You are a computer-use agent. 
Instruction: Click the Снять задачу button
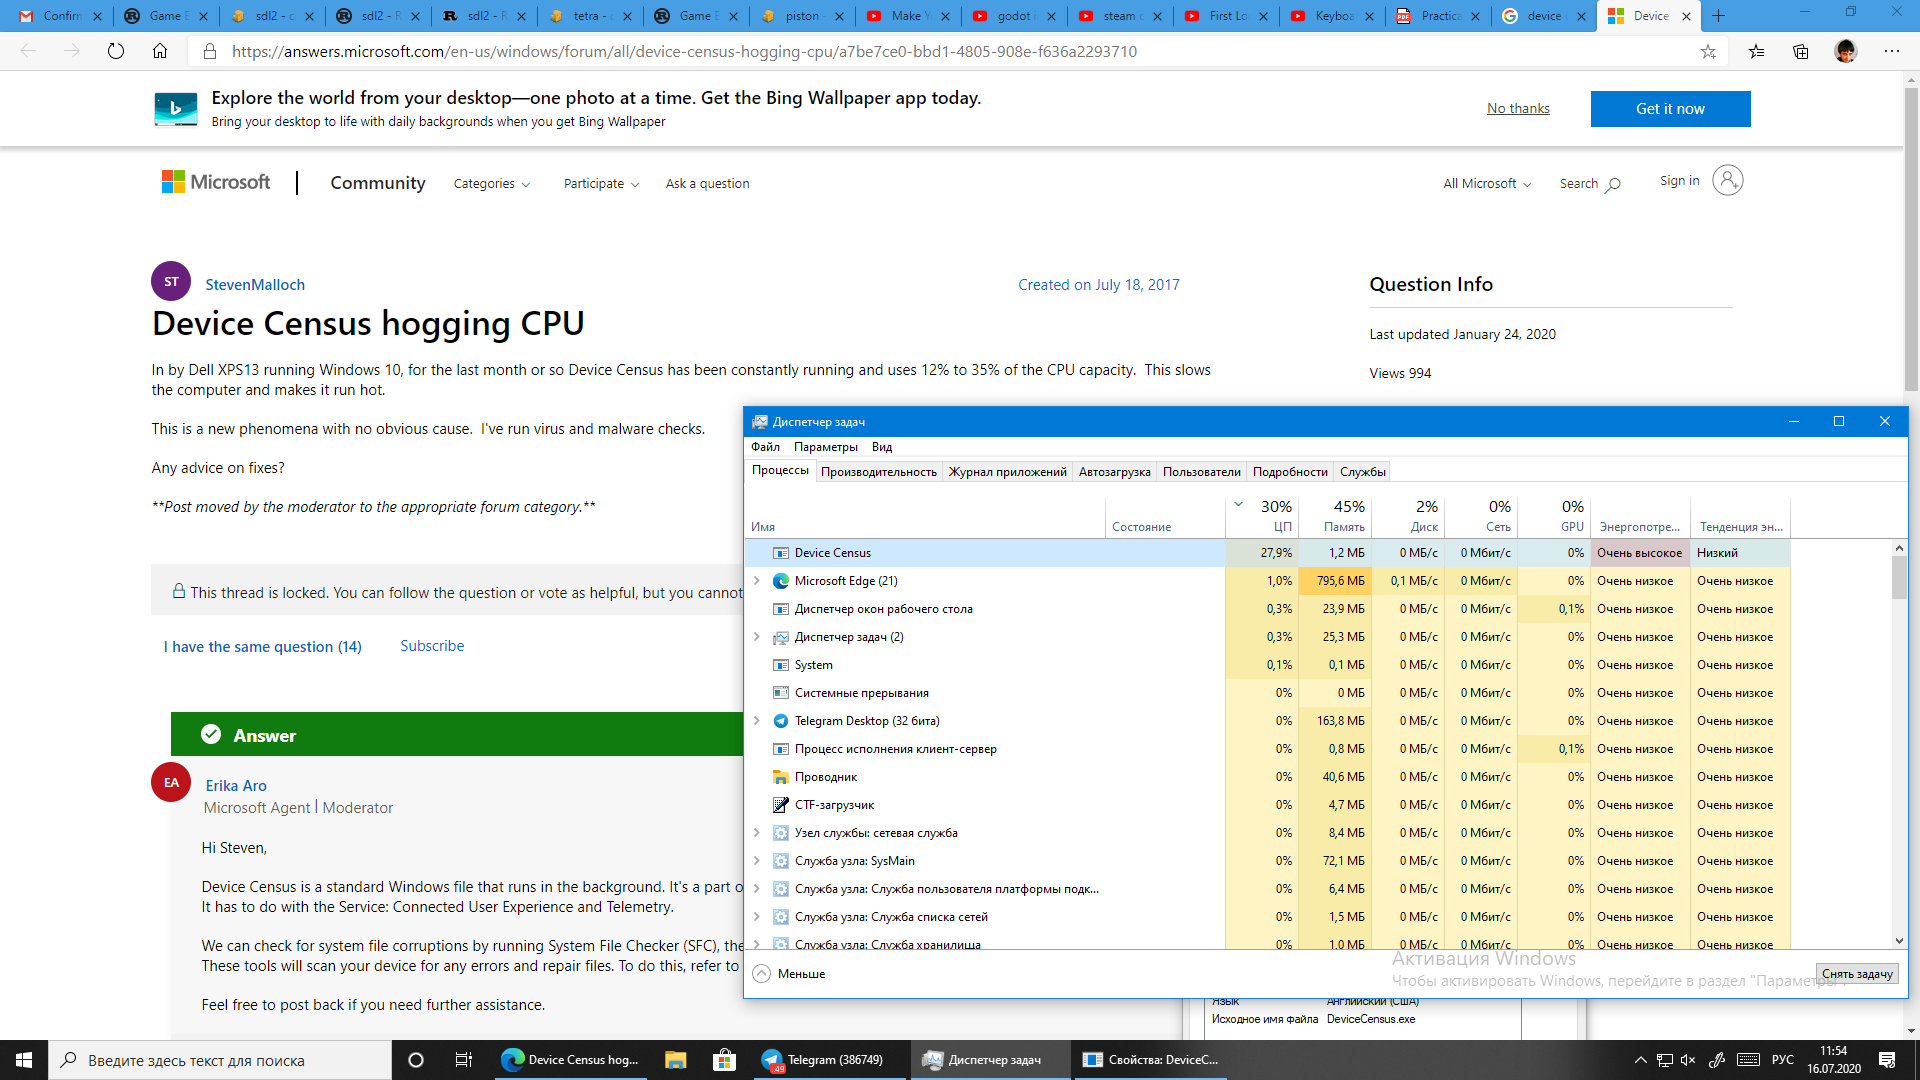click(x=1857, y=974)
